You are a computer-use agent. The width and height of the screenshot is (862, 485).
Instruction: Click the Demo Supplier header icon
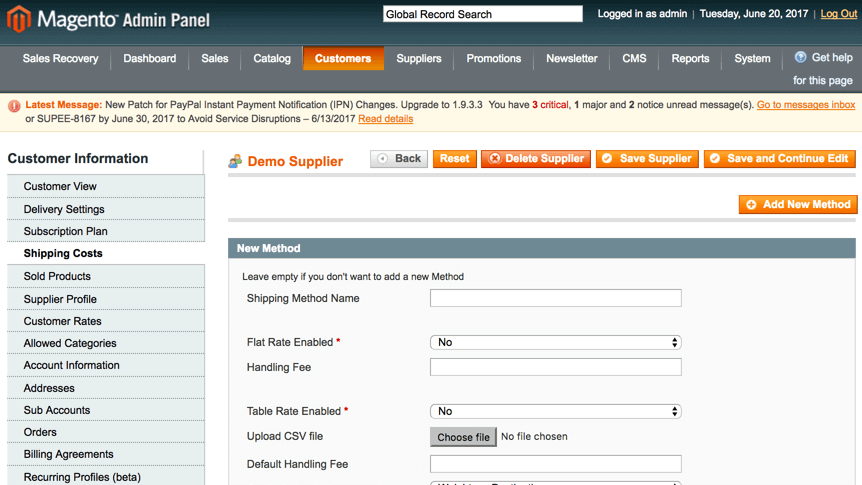point(235,161)
